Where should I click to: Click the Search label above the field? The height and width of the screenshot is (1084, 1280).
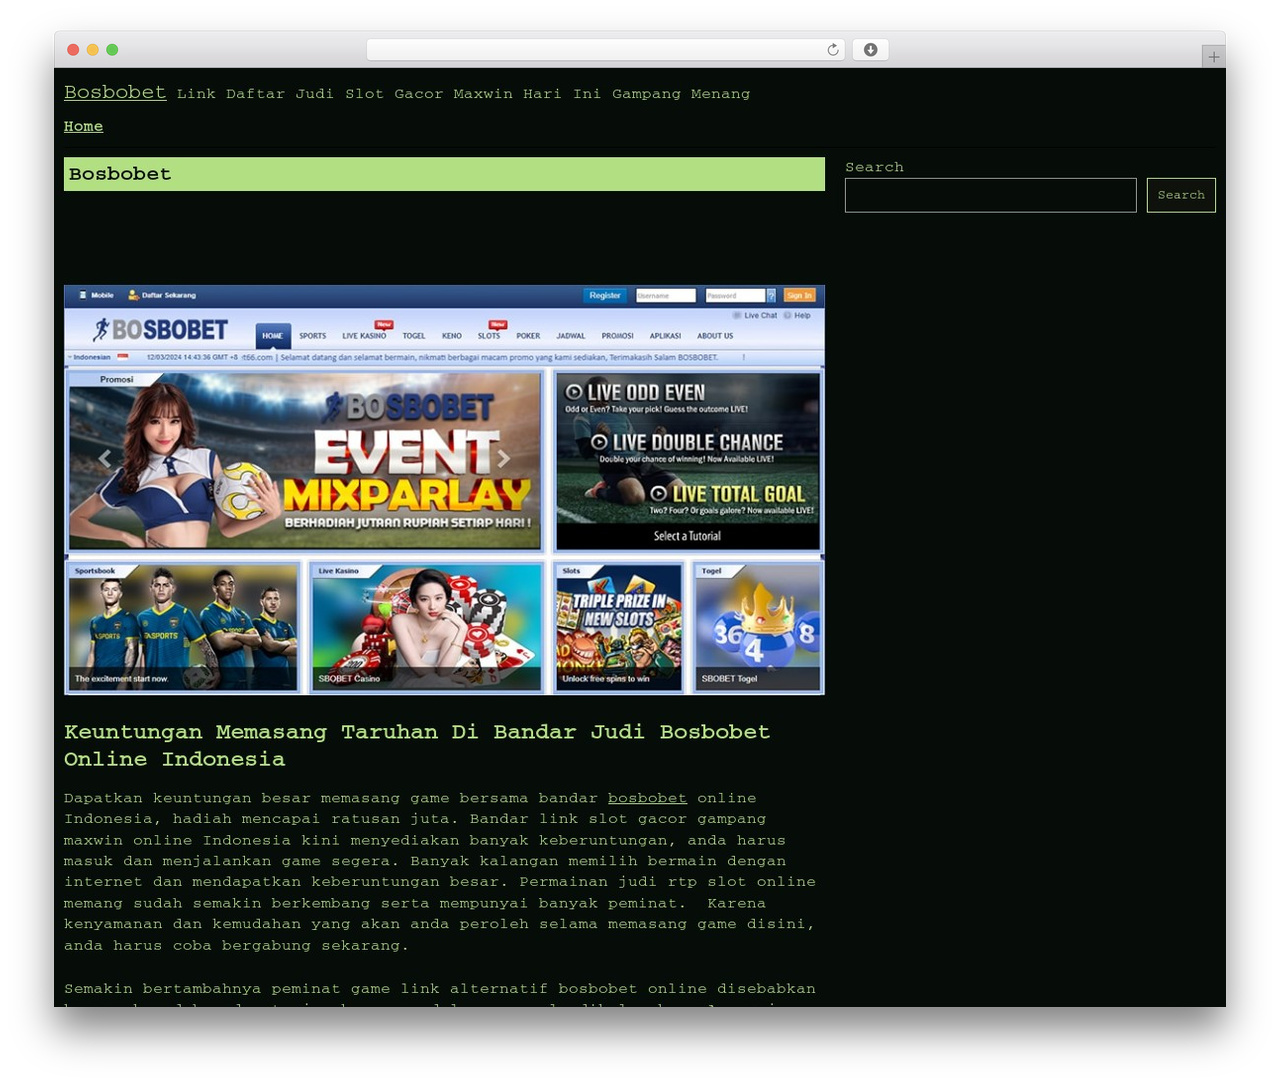874,167
